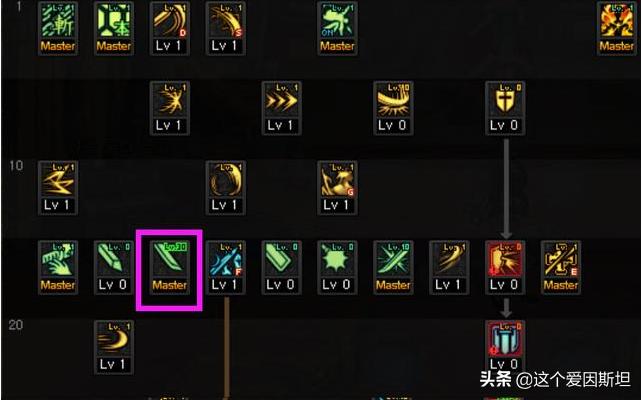Click the red figure Lv 0 skill icon

click(x=505, y=267)
